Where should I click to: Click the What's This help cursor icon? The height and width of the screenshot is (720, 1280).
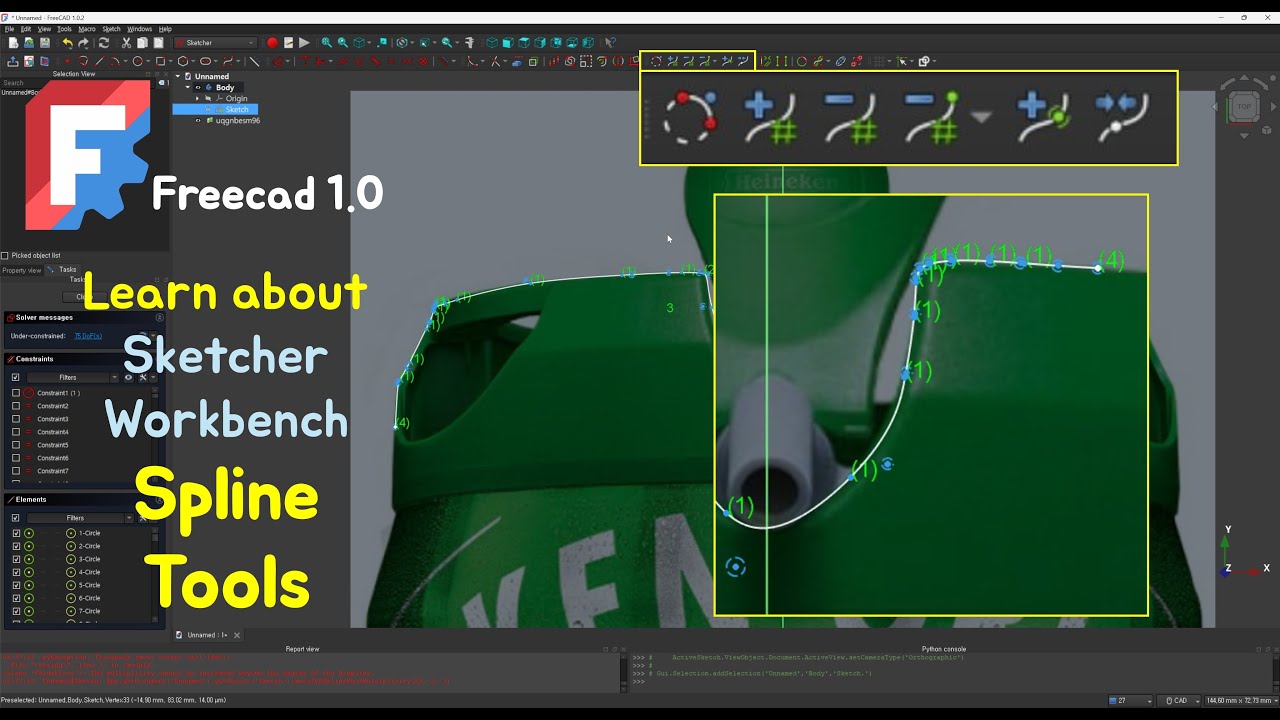click(610, 43)
